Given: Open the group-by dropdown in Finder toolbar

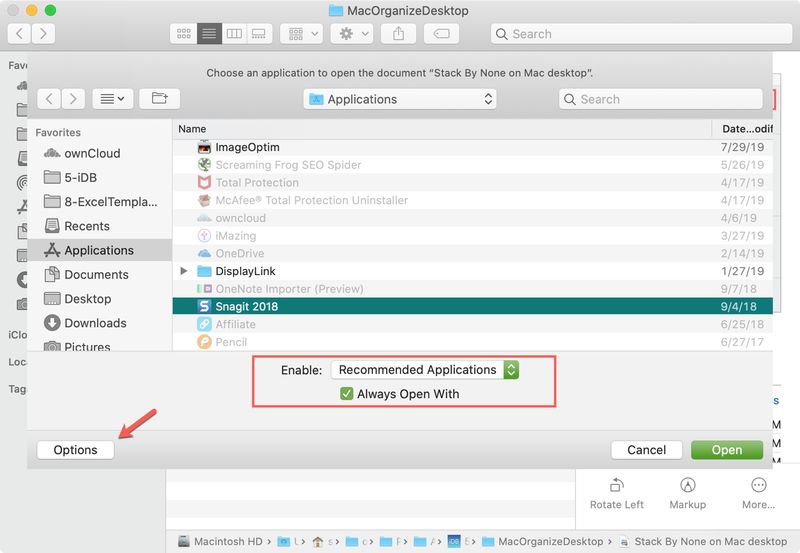Looking at the screenshot, I should click(302, 34).
